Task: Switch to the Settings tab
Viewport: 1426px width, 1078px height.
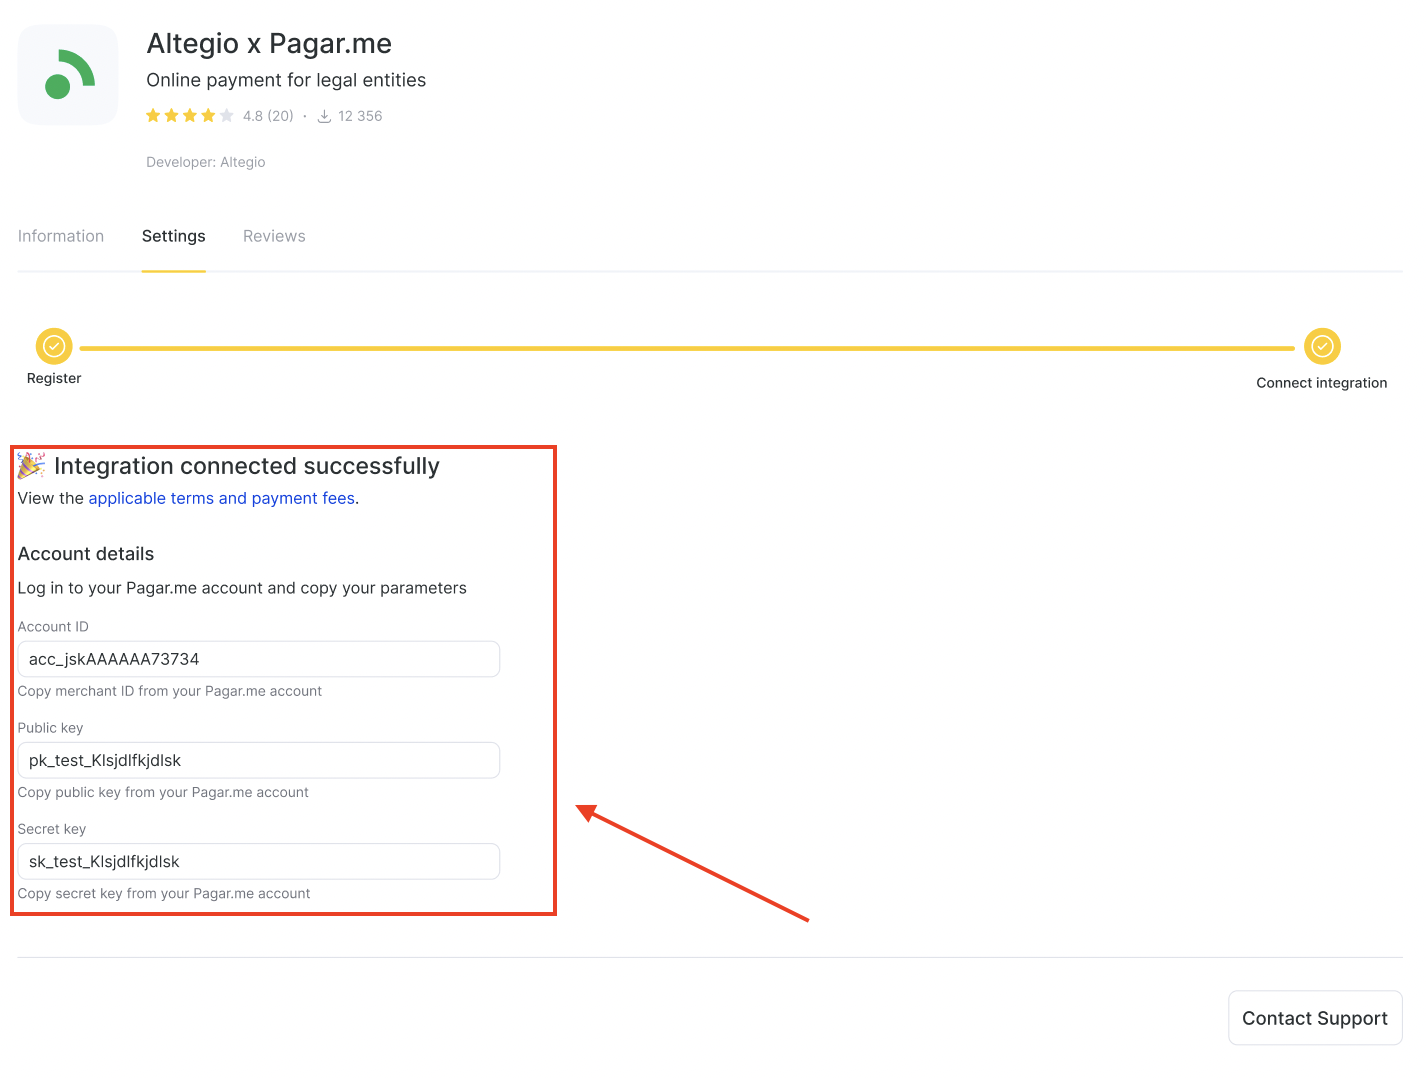Action: 174,236
